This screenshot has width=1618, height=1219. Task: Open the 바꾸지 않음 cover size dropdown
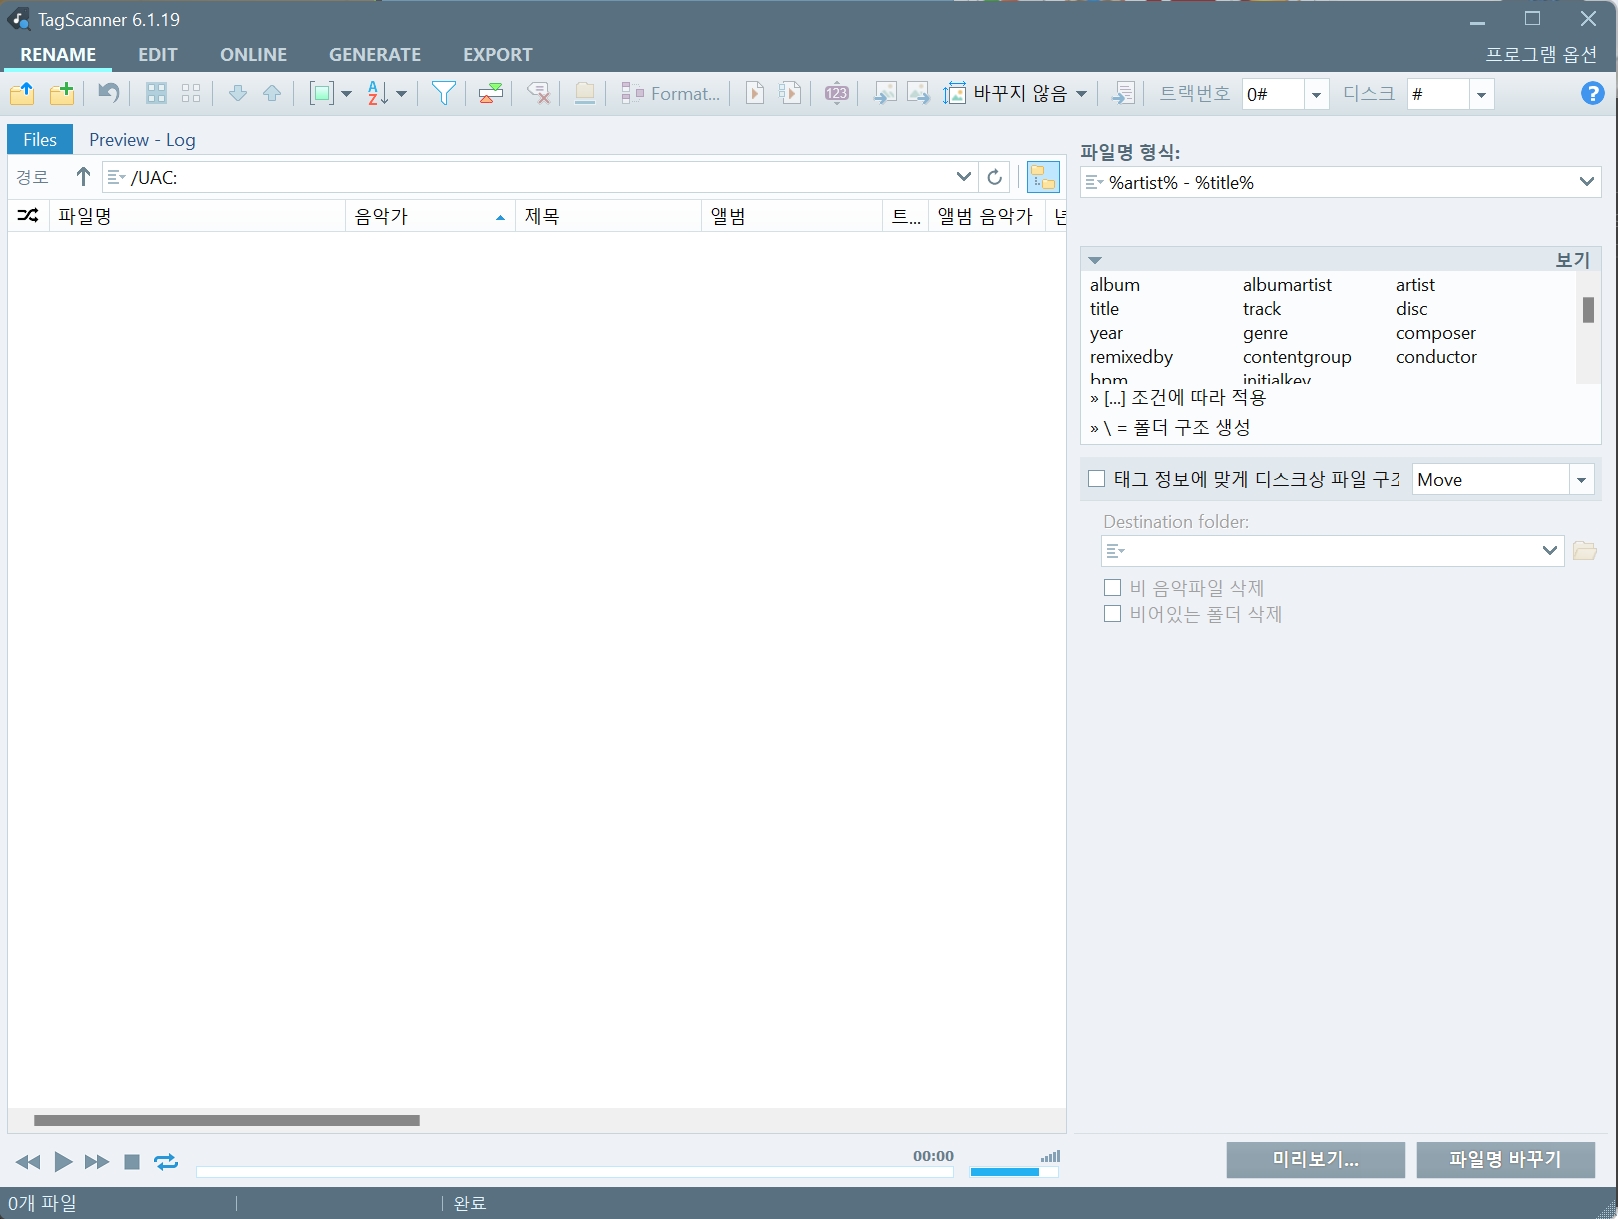(x=1081, y=94)
